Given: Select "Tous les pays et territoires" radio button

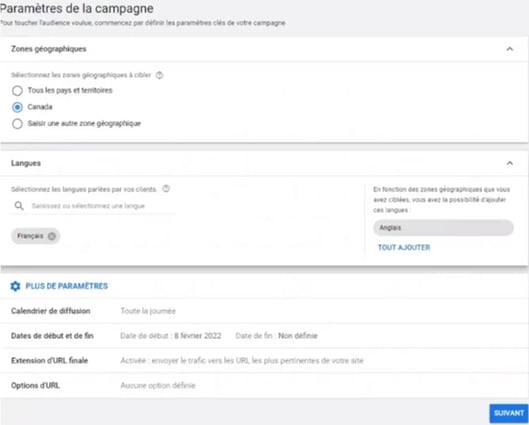Looking at the screenshot, I should tap(17, 90).
